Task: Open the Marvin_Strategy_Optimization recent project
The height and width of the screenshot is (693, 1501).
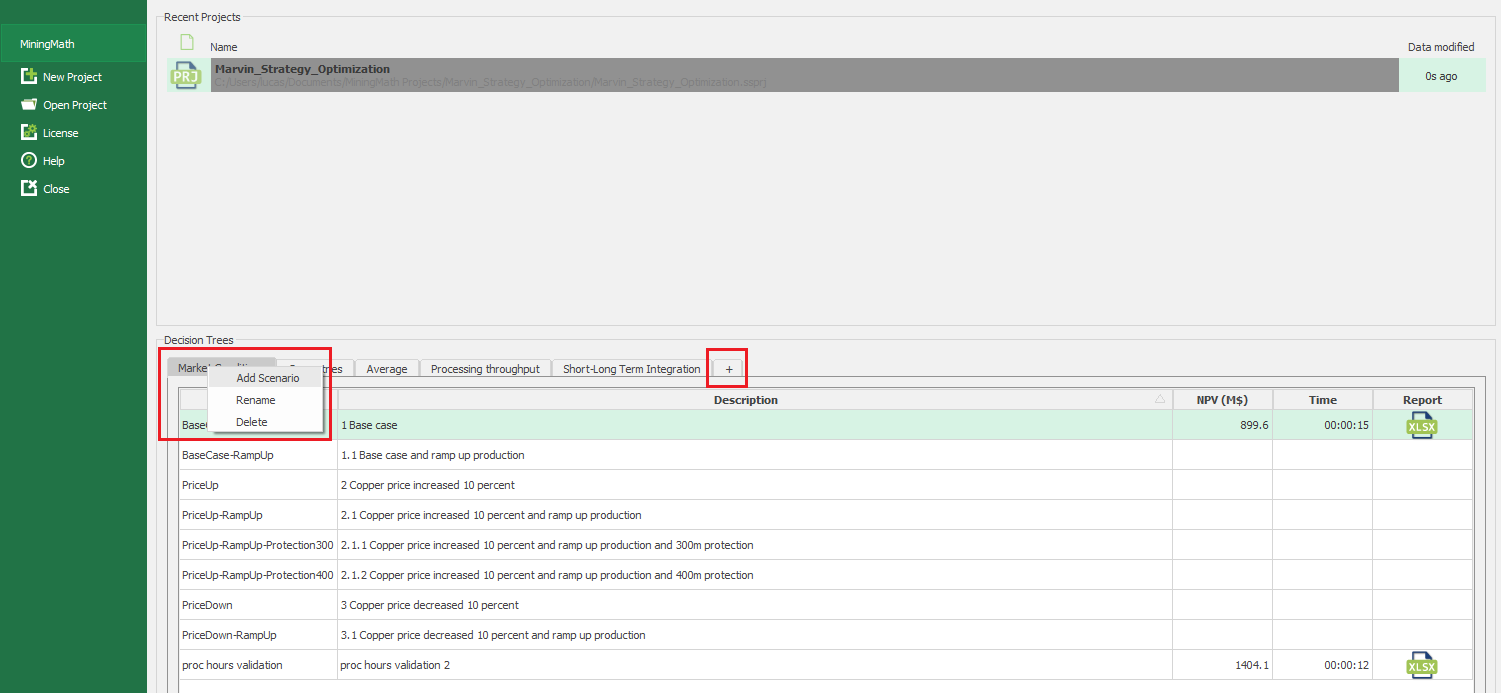Action: (302, 69)
